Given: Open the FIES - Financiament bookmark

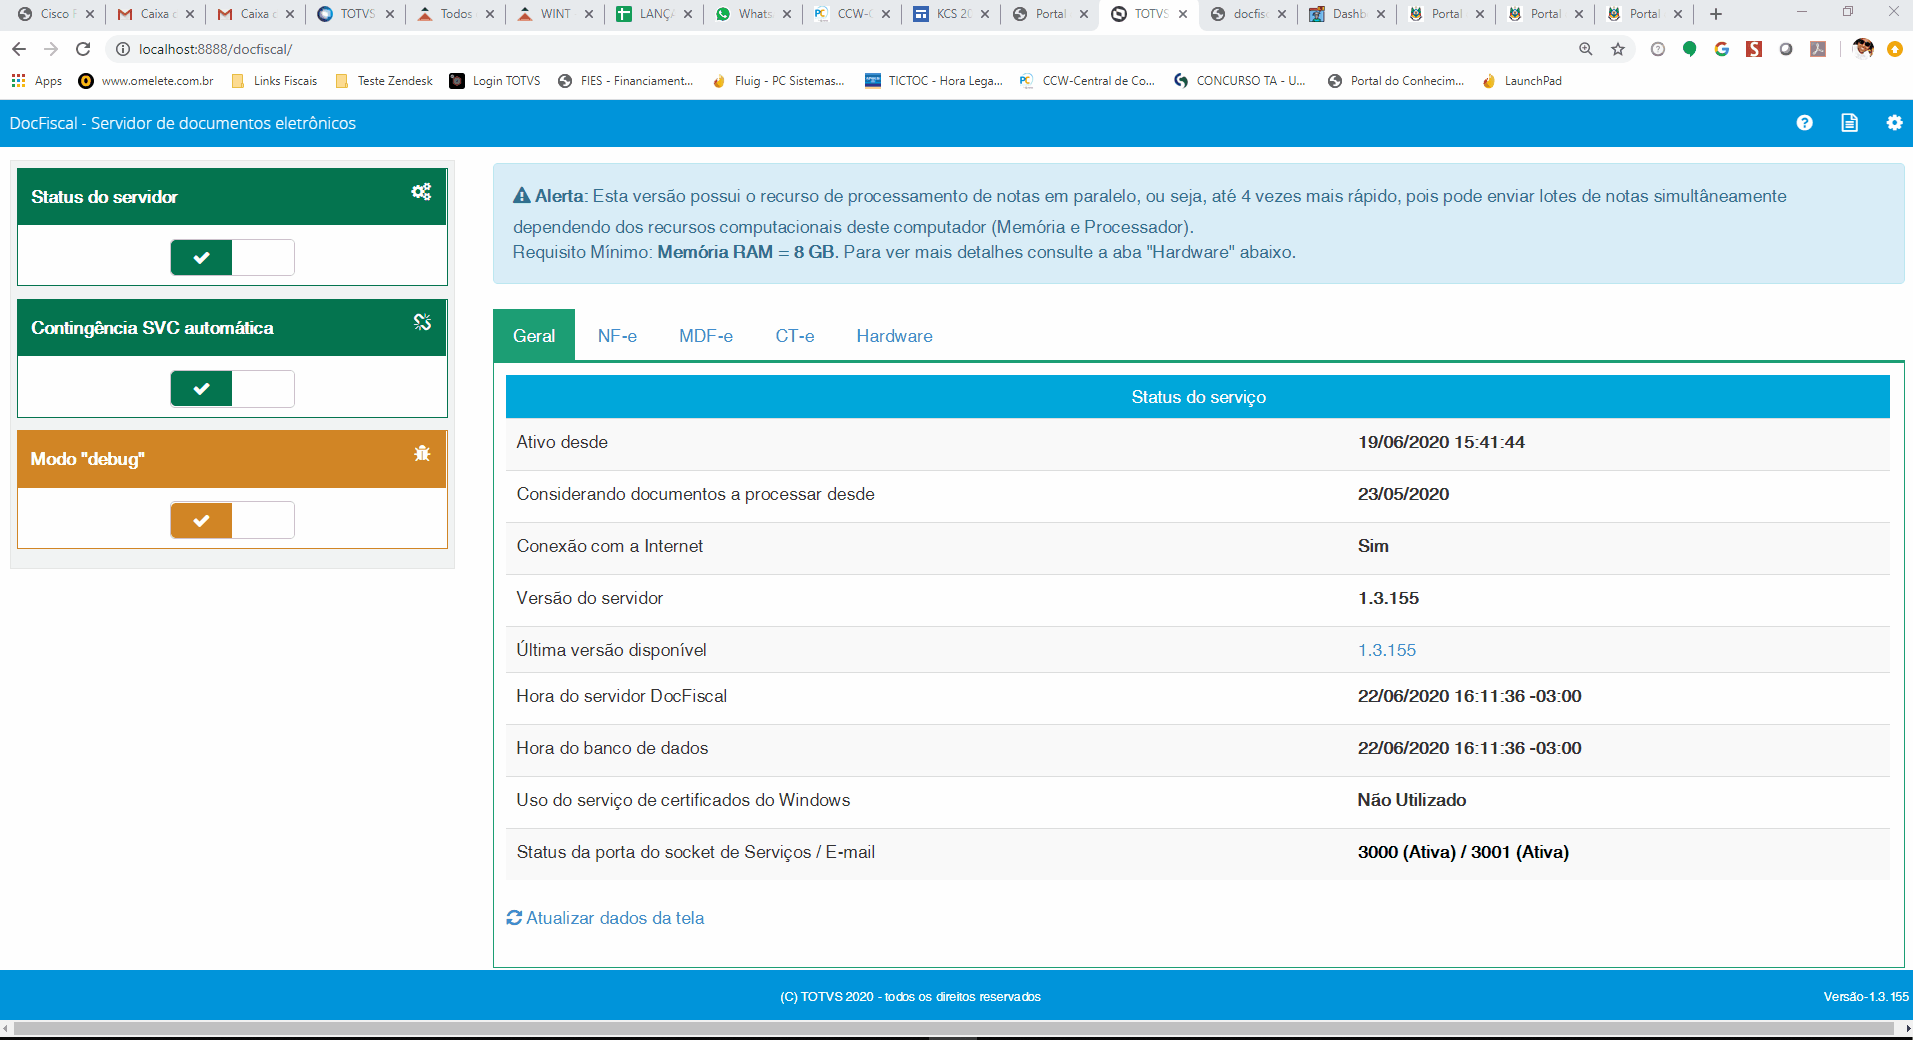Looking at the screenshot, I should [x=625, y=81].
